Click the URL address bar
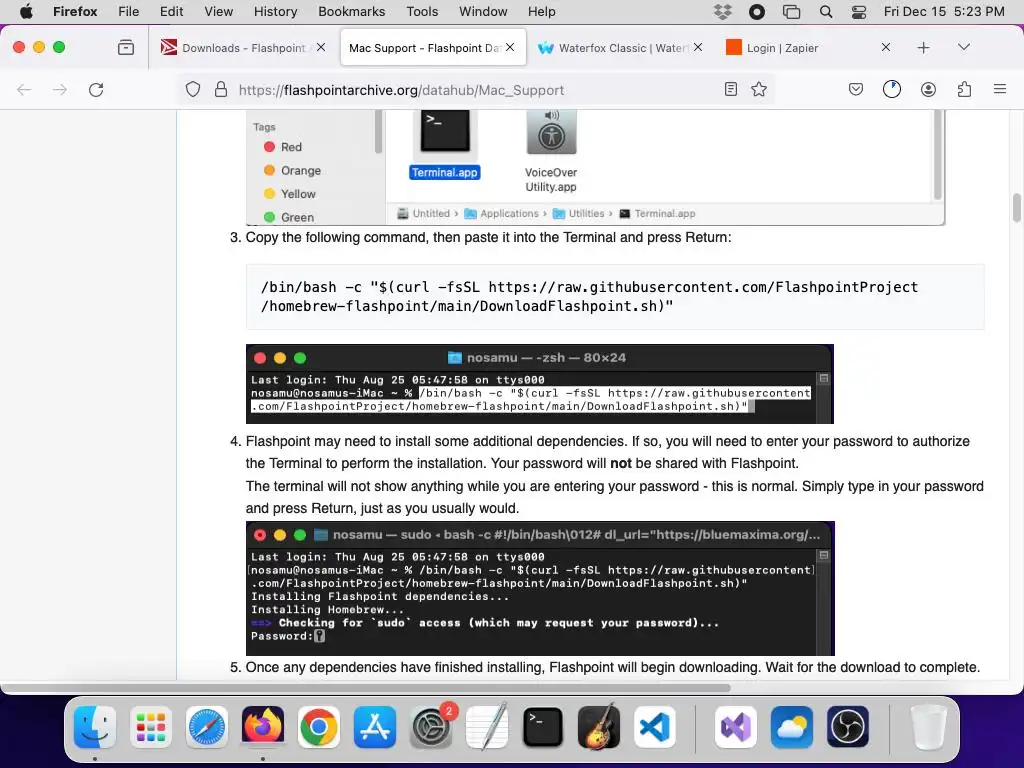Viewport: 1024px width, 768px height. (476, 89)
